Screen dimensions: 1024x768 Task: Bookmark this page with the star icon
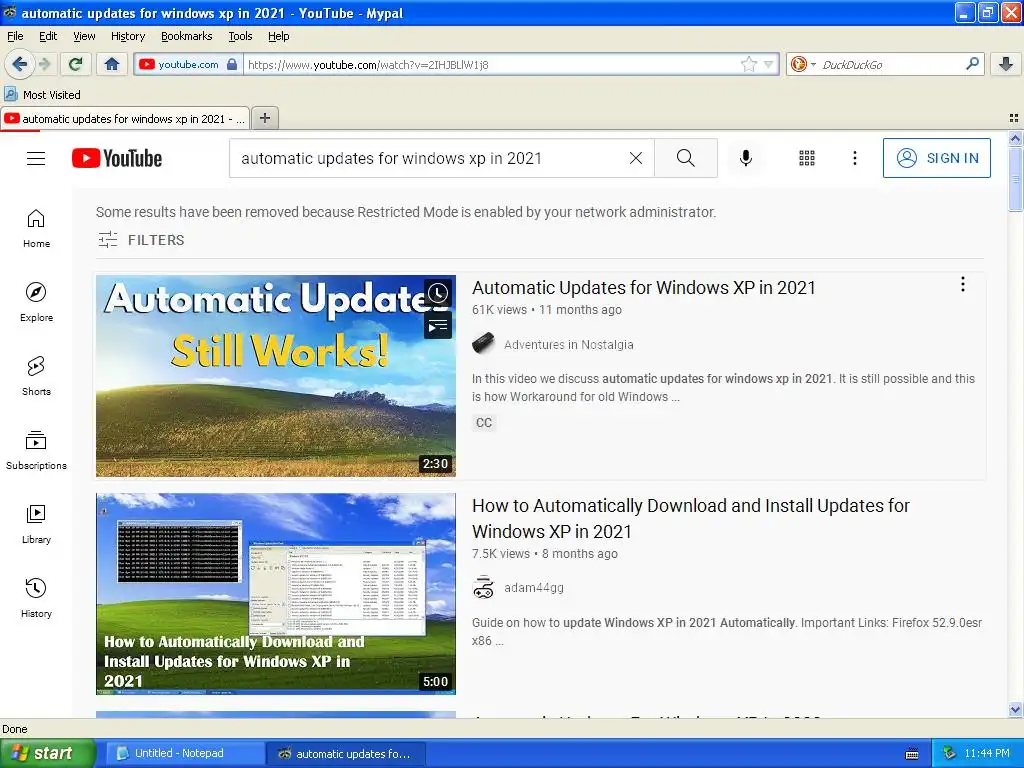click(x=748, y=64)
